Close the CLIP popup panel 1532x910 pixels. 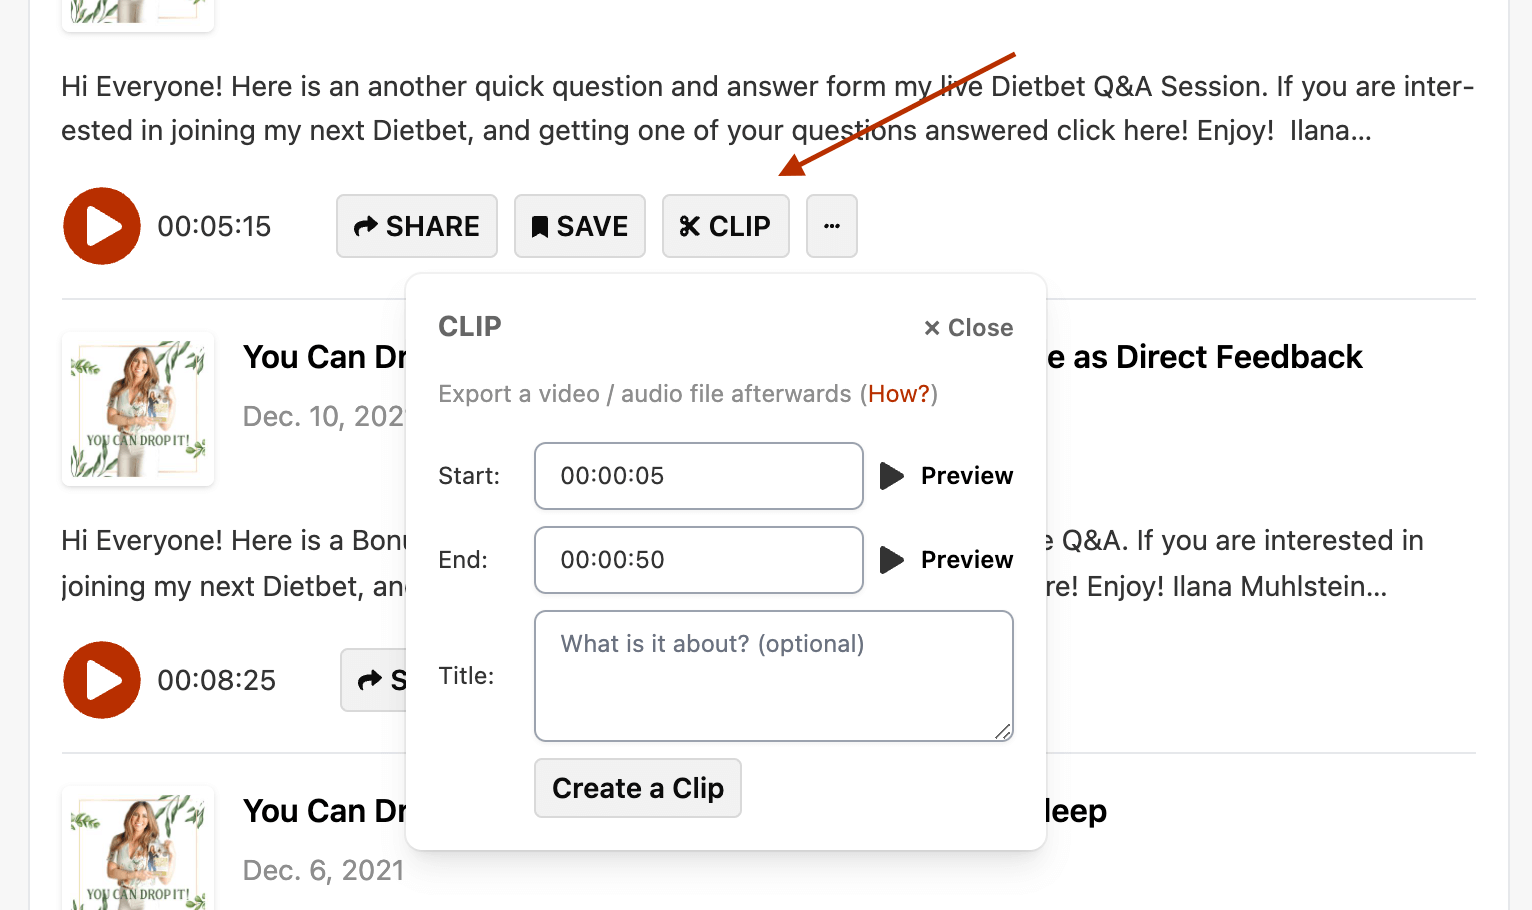click(968, 328)
